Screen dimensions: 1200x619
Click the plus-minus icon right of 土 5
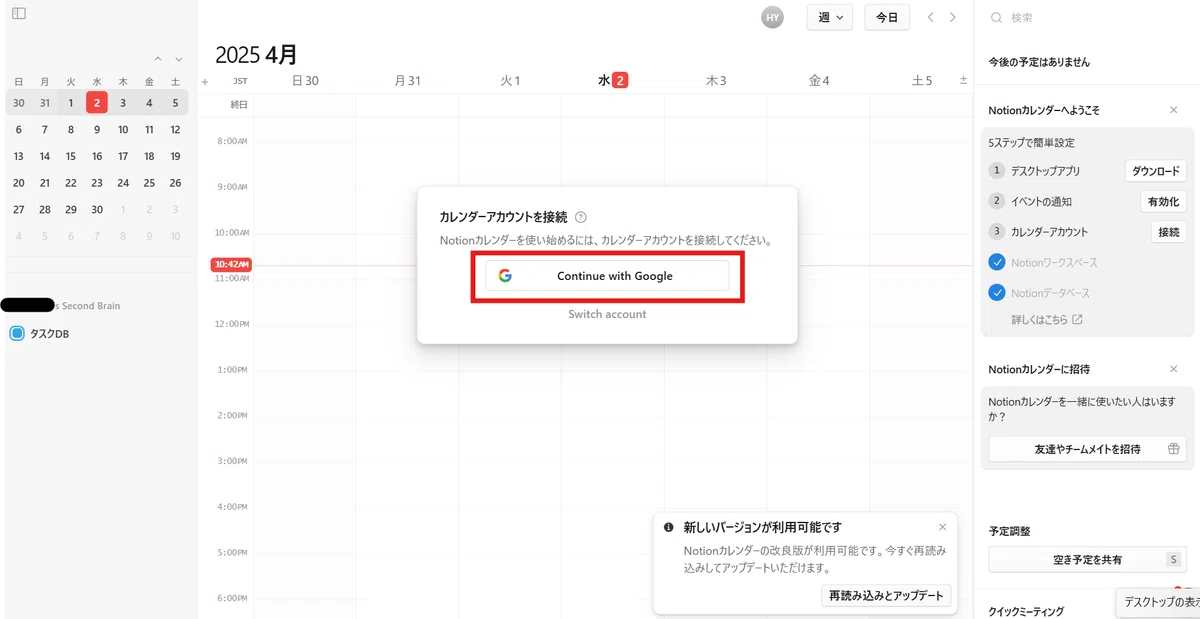963,81
